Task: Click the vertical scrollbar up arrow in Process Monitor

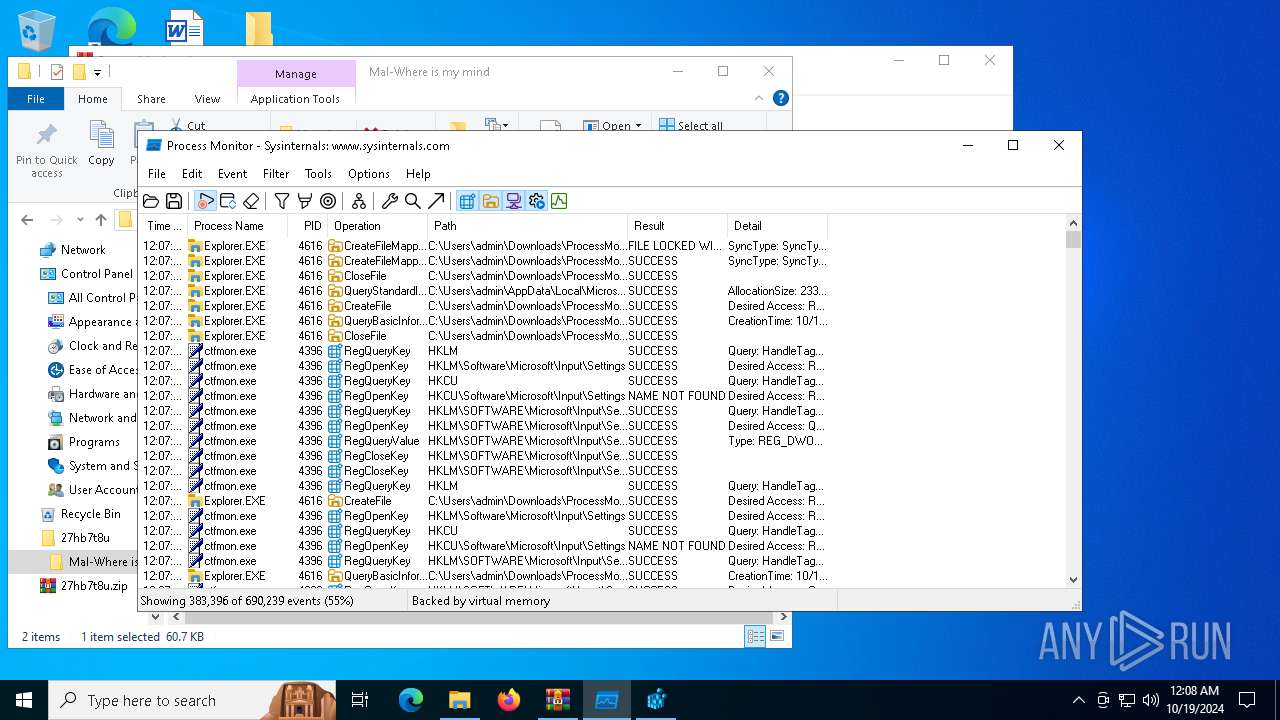Action: [1074, 224]
